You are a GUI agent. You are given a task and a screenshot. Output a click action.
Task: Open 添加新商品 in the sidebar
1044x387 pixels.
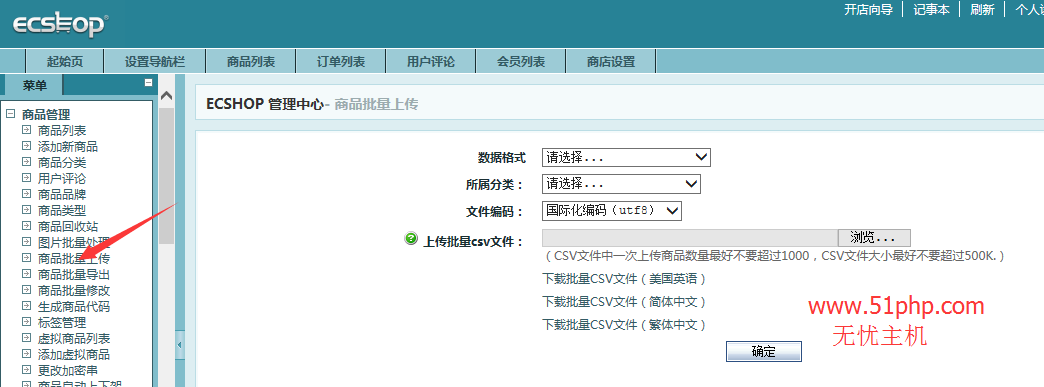68,147
